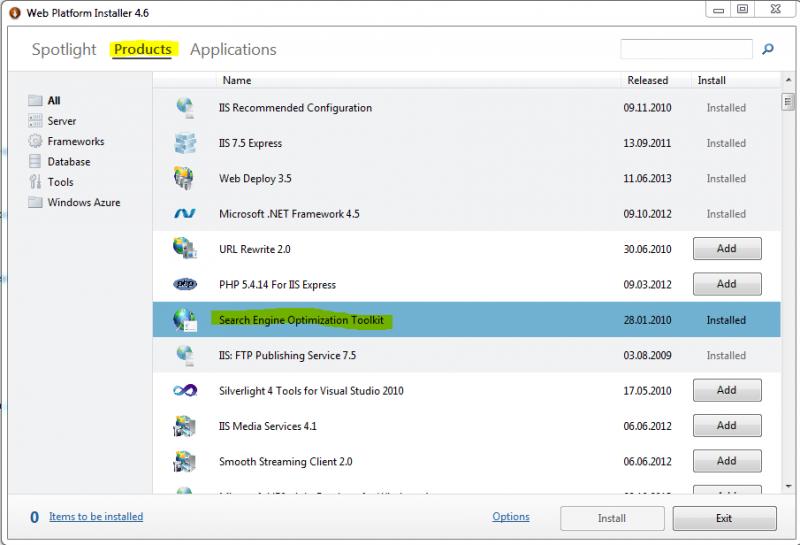
Task: Select Search Engine Optimization Toolkit name
Action: pos(301,320)
